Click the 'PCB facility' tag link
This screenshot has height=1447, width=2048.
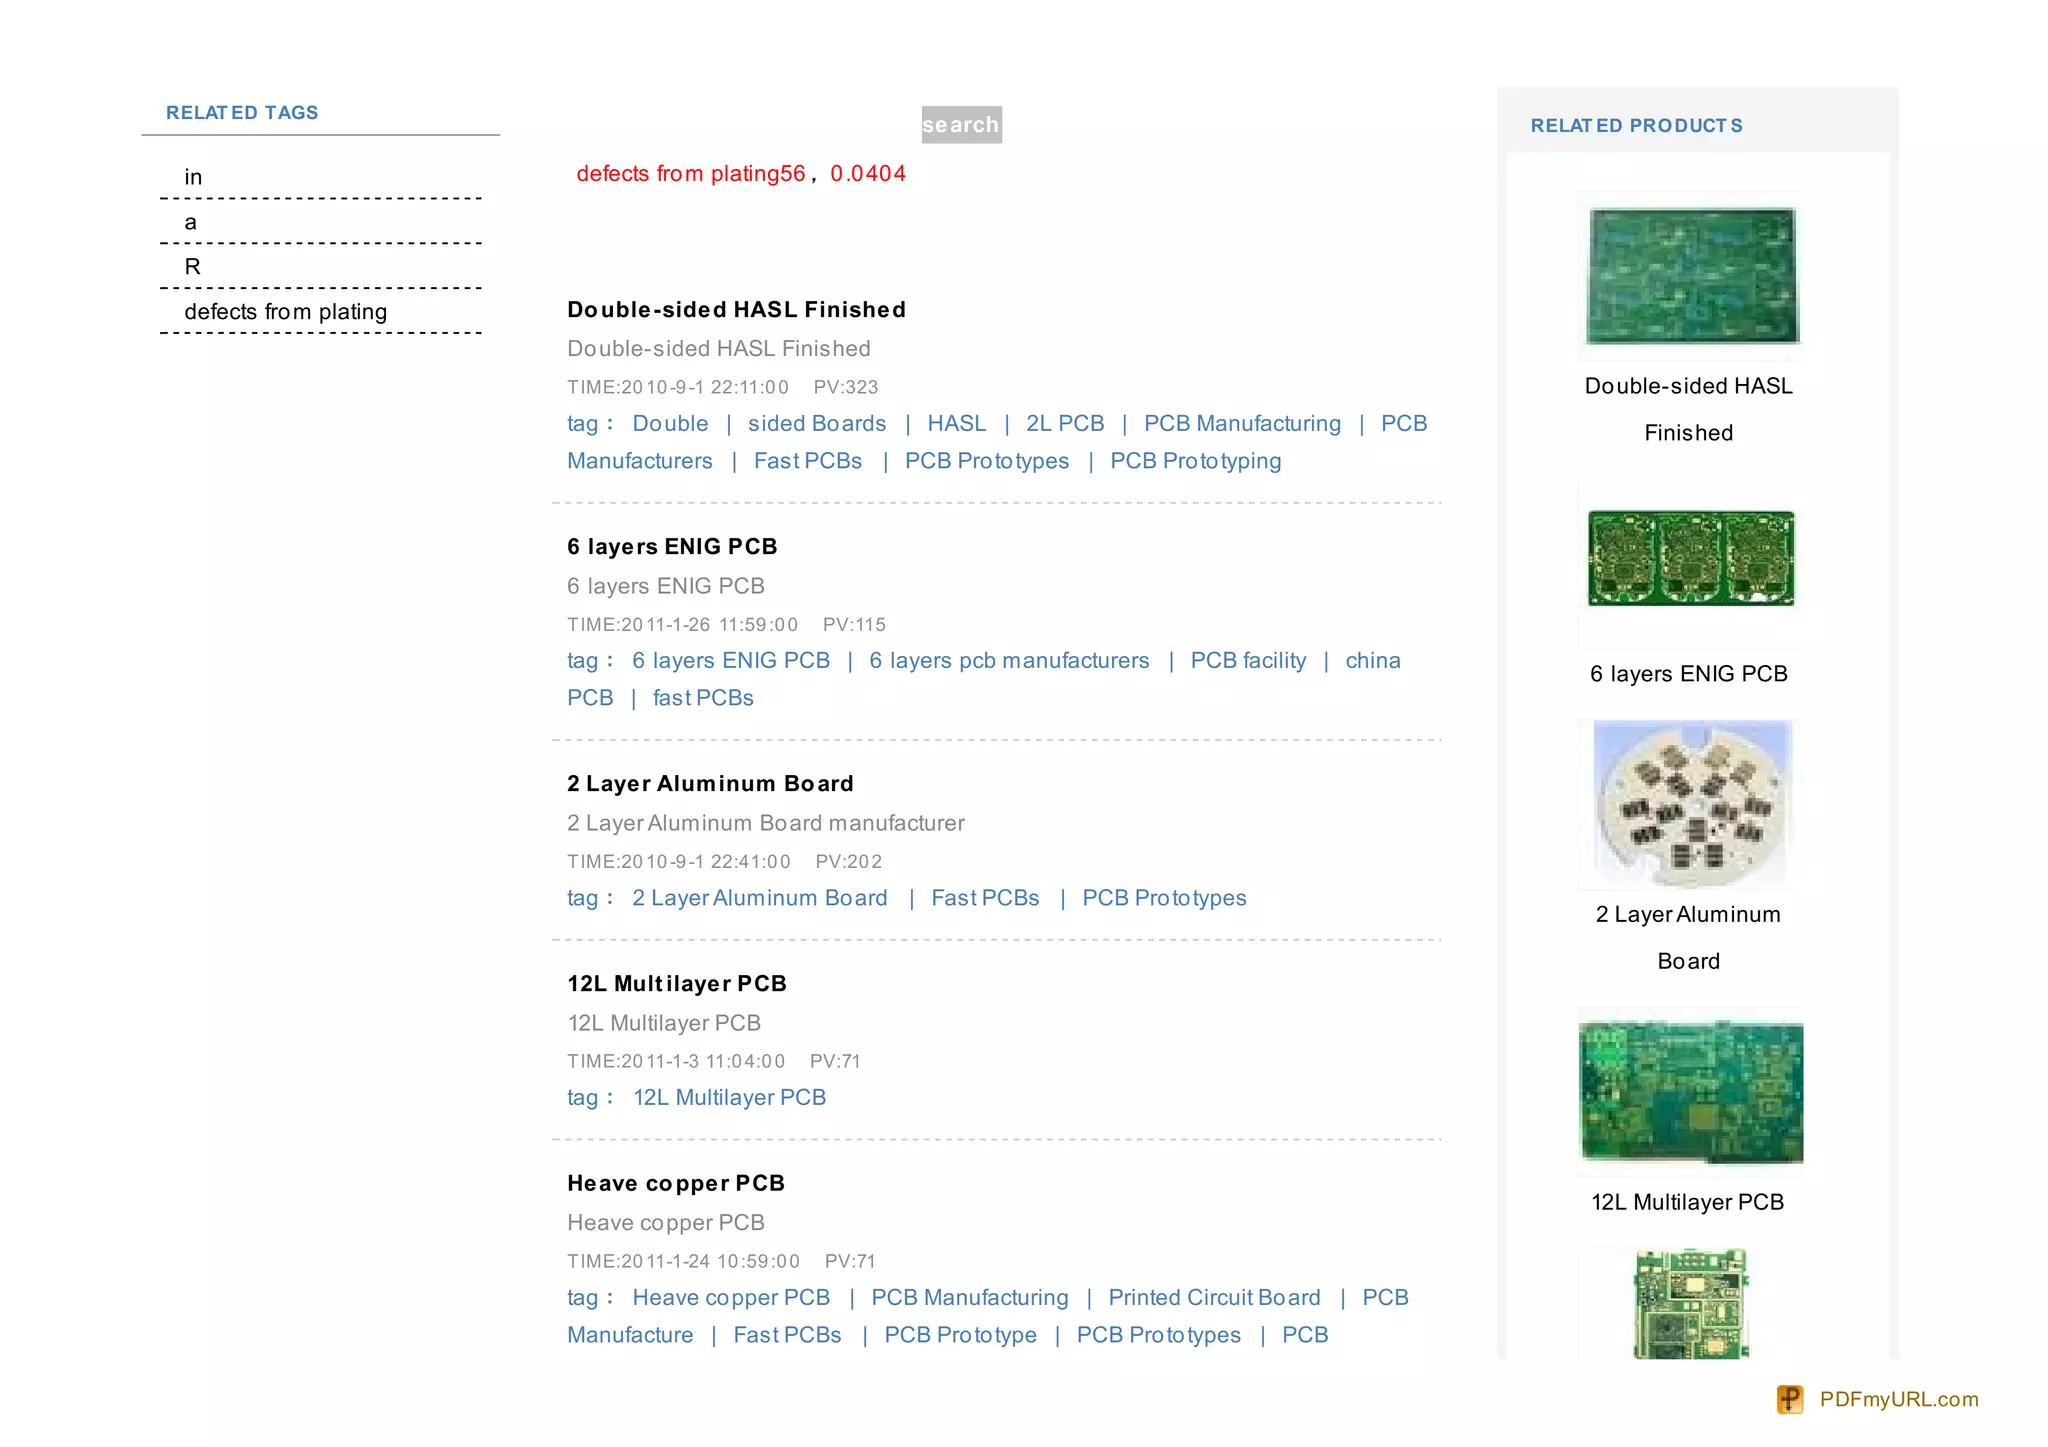click(x=1248, y=661)
